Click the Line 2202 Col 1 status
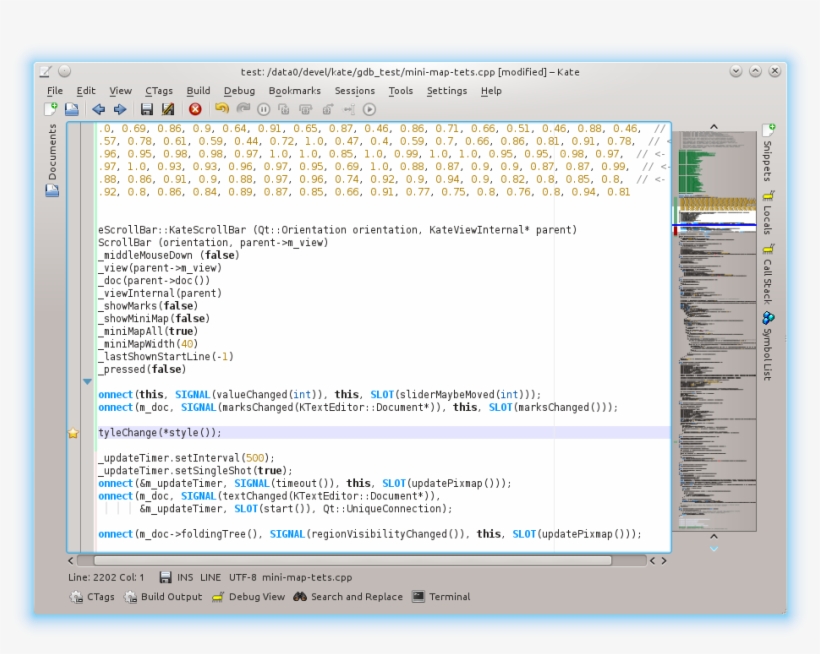820x654 pixels. pos(106,578)
